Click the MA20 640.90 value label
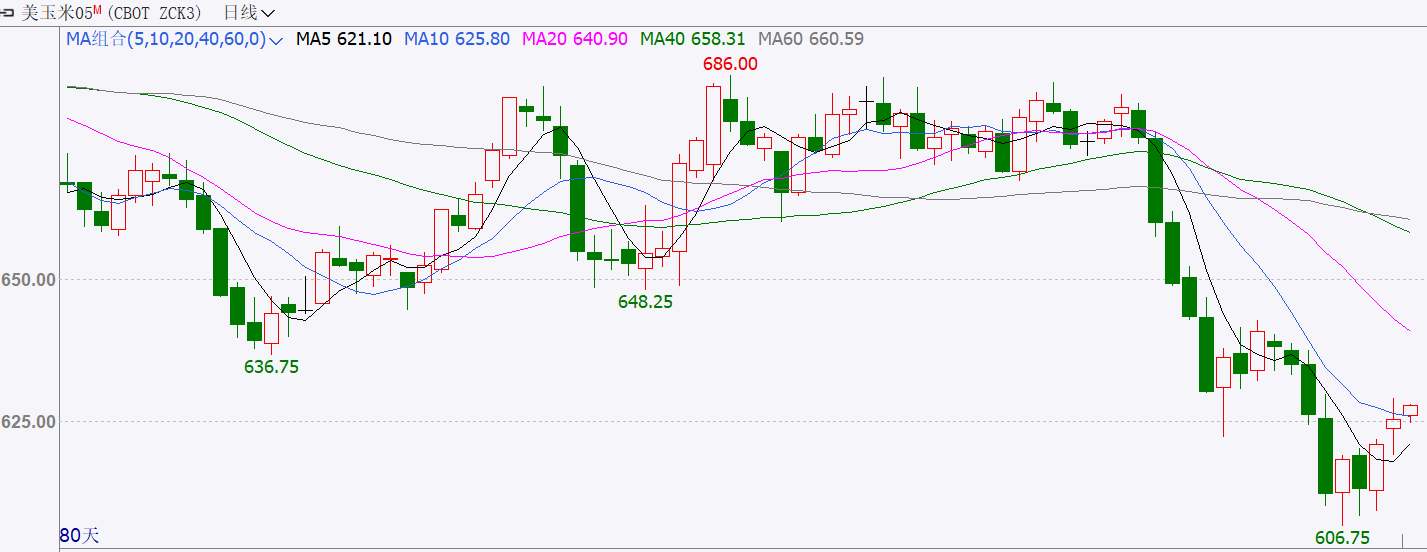1427x552 pixels. click(x=575, y=39)
